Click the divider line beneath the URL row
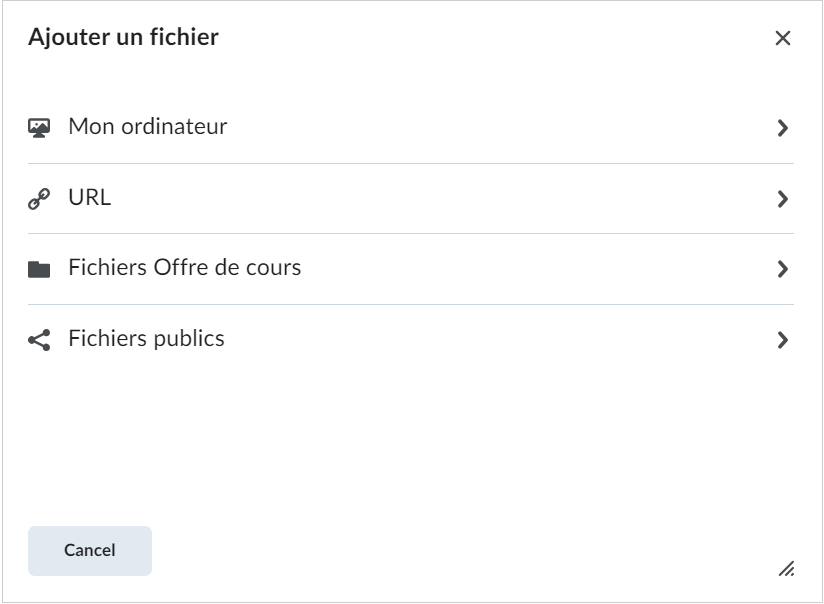The width and height of the screenshot is (824, 604). [x=411, y=234]
